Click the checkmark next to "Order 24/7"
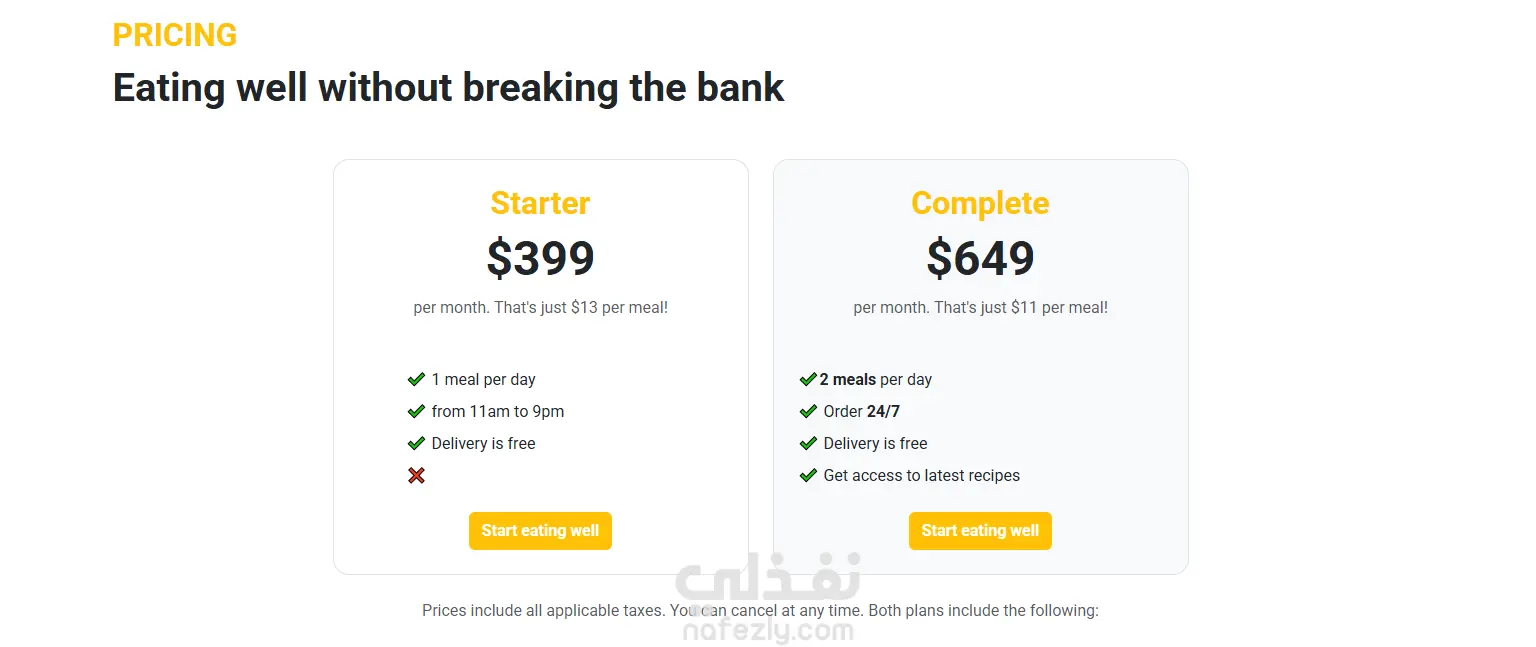This screenshot has height=647, width=1536. [x=808, y=412]
